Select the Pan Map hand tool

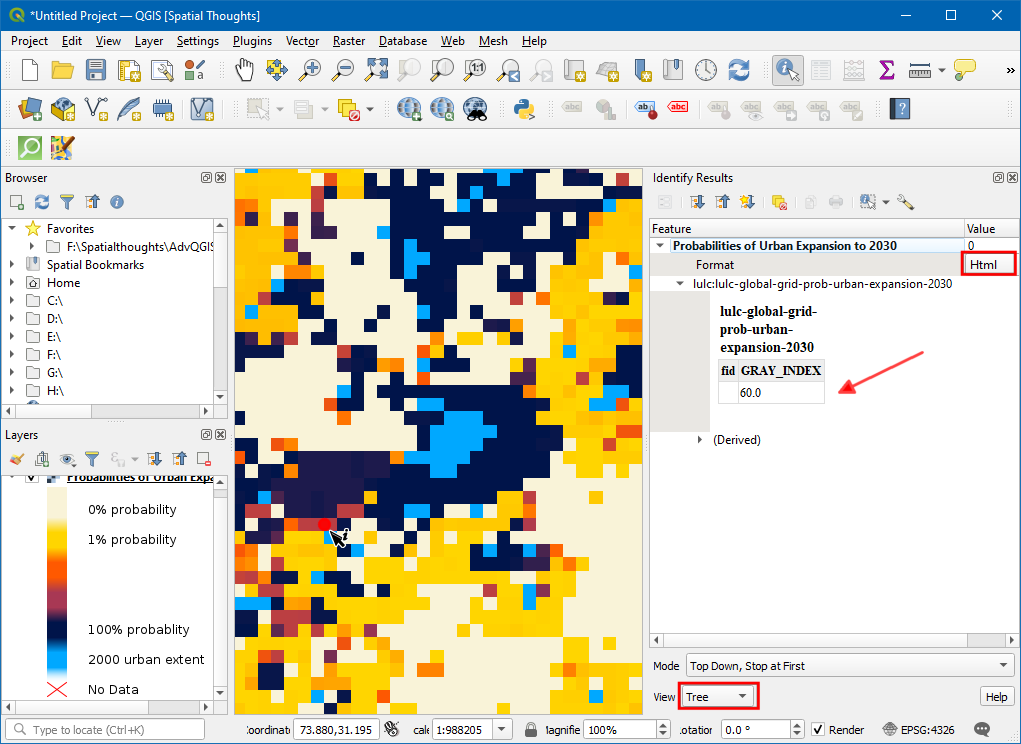[x=245, y=70]
